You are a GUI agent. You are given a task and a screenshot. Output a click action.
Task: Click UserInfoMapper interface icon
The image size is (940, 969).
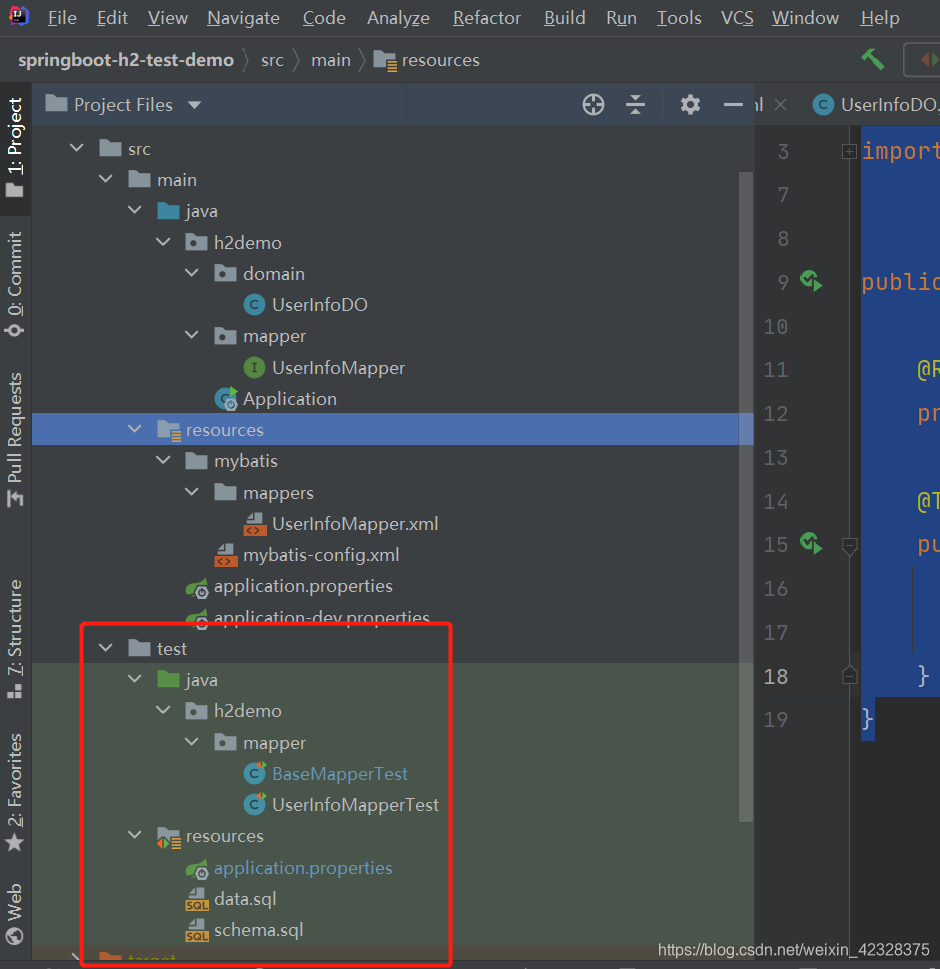(254, 368)
